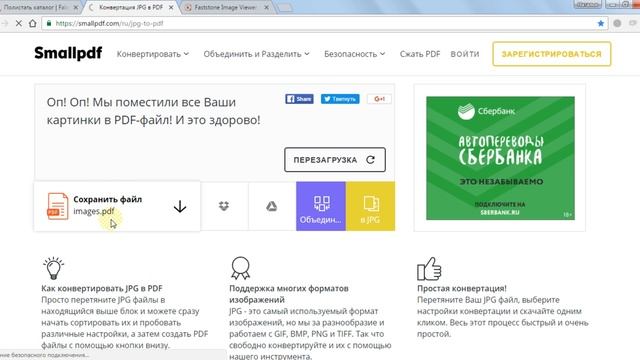Click the browser Home button
The width and height of the screenshot is (640, 360).
[33, 23]
